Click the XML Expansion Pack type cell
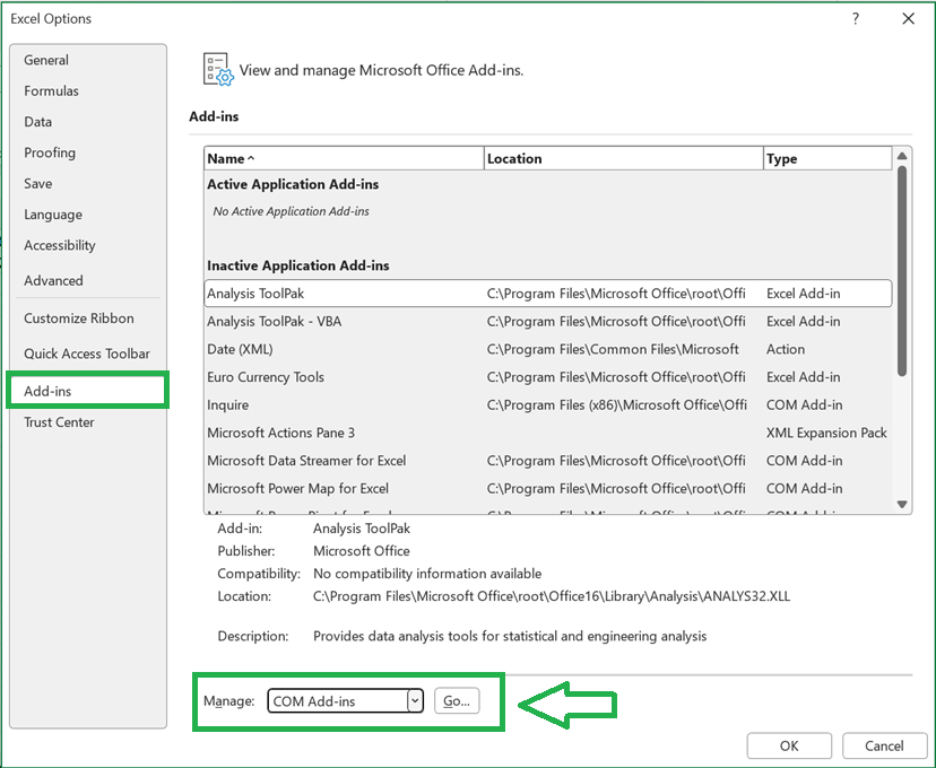Image resolution: width=936 pixels, height=768 pixels. pos(827,433)
